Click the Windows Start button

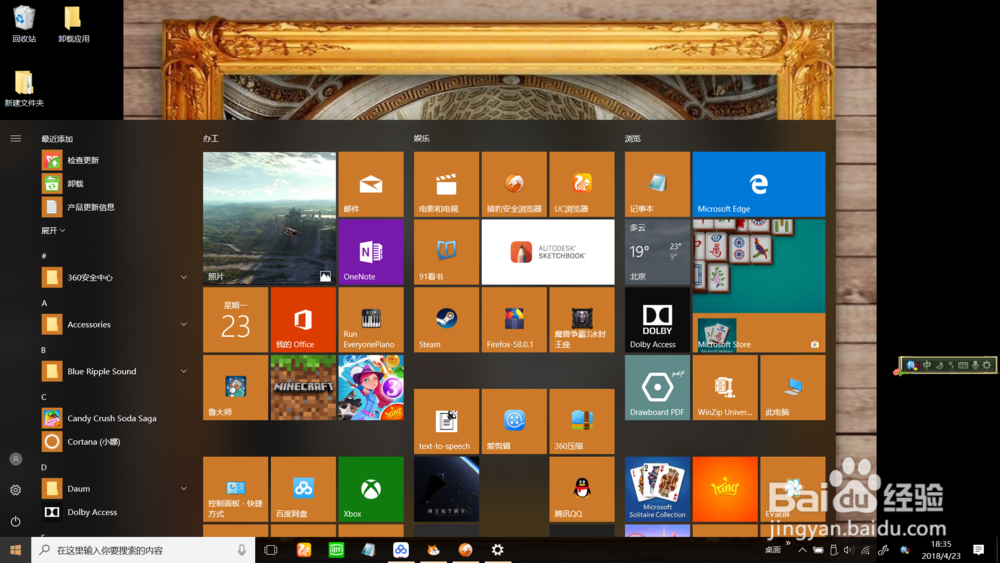tap(15, 550)
